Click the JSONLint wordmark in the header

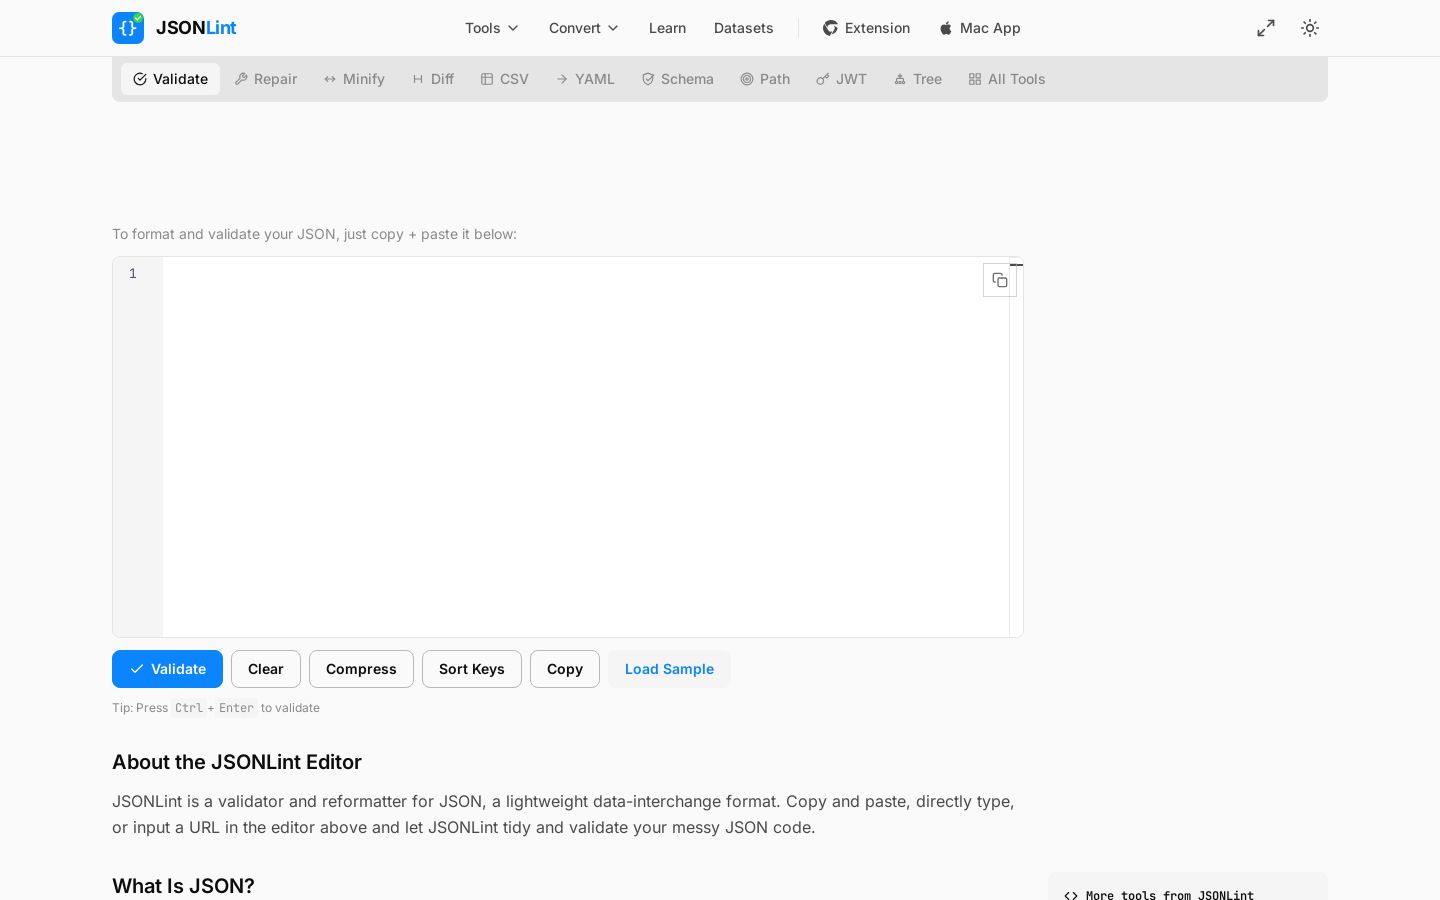[196, 28]
